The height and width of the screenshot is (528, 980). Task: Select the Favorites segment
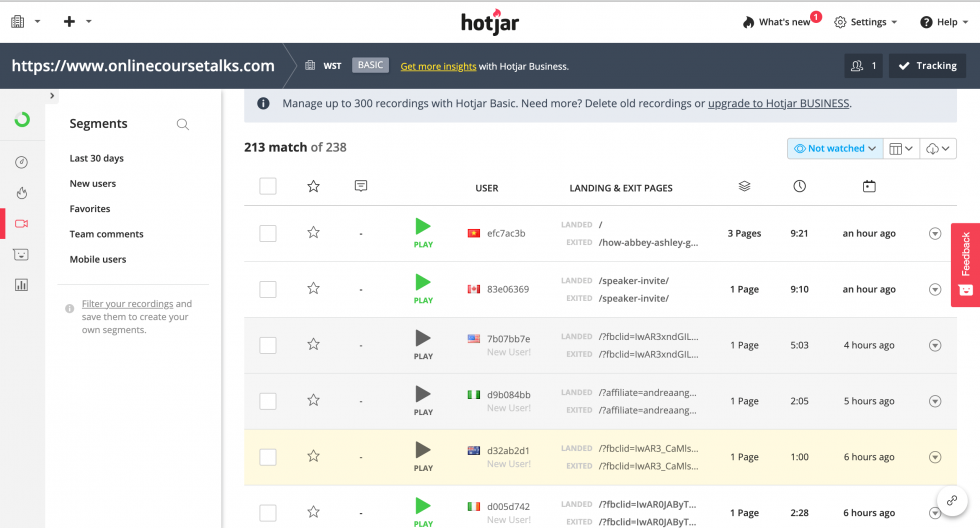coord(89,209)
